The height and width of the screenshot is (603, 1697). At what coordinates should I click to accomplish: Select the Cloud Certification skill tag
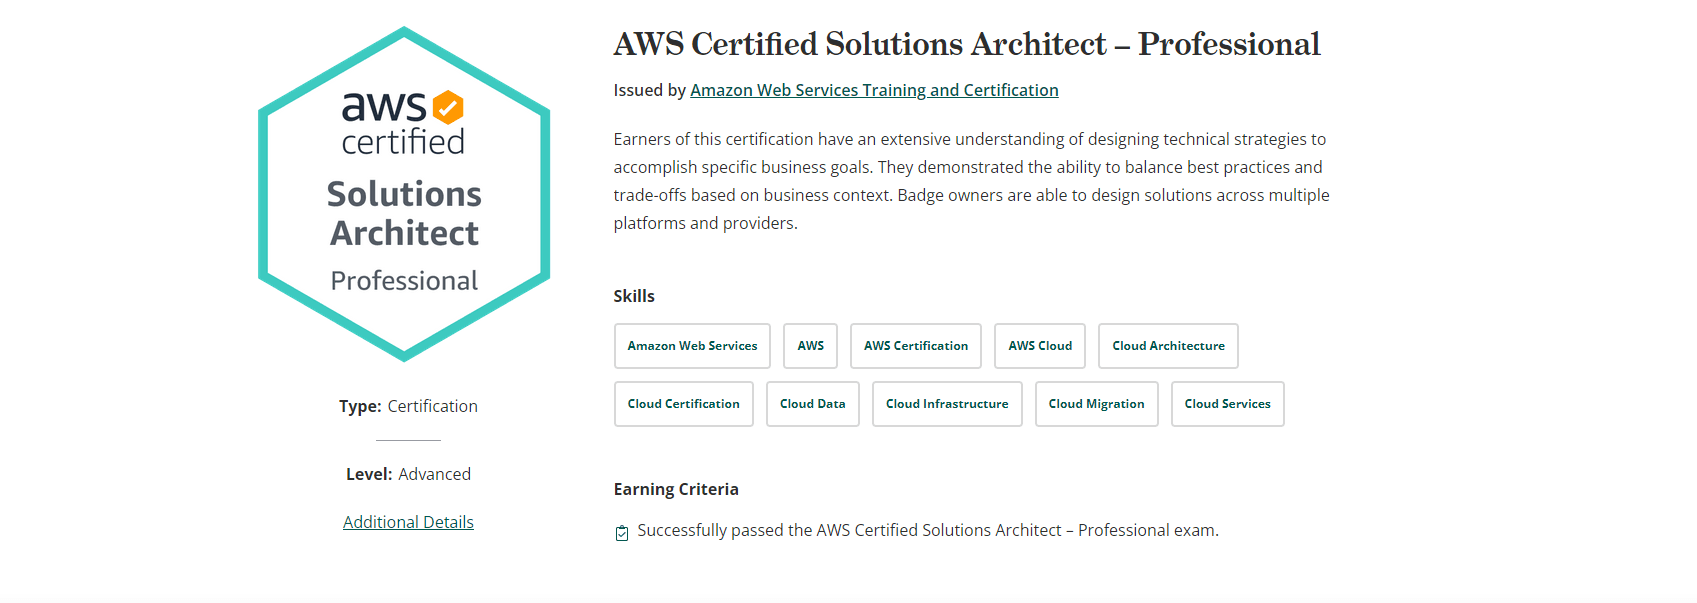(x=683, y=404)
